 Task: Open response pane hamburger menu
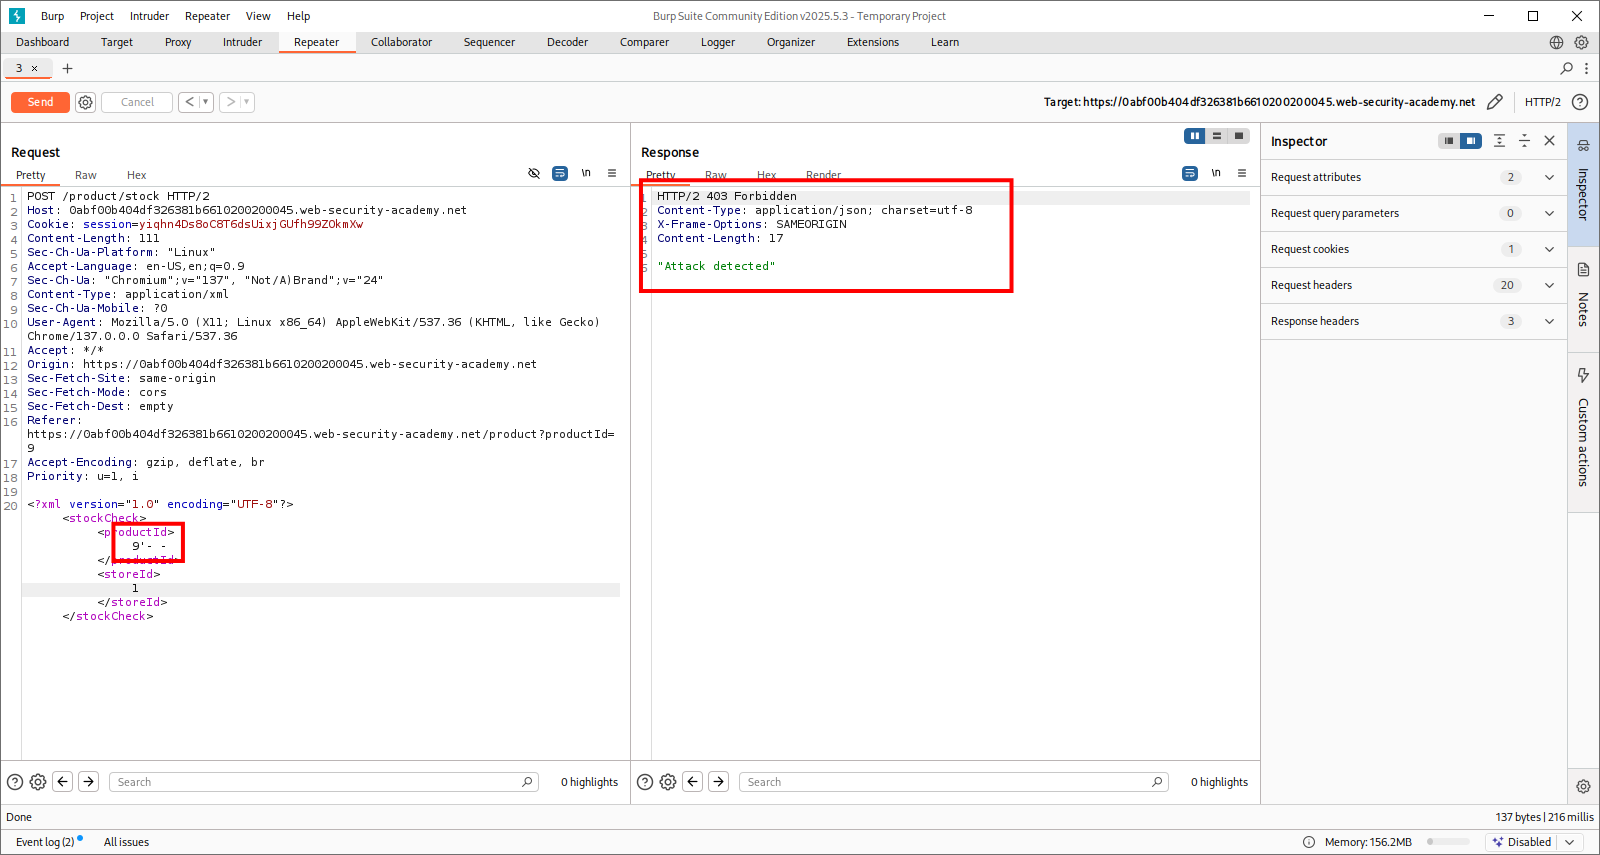tap(1242, 173)
